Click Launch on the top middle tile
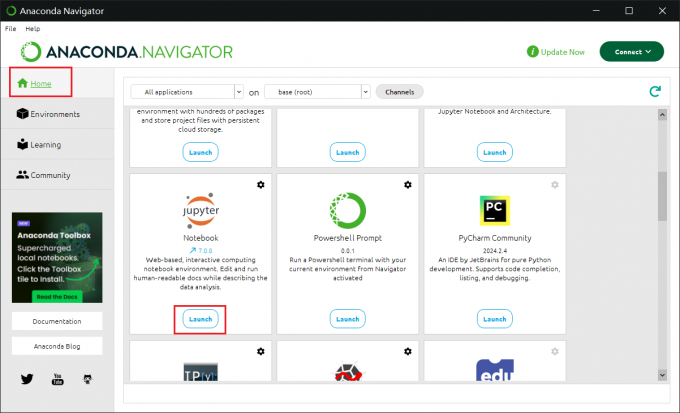The height and width of the screenshot is (413, 680). click(x=348, y=152)
